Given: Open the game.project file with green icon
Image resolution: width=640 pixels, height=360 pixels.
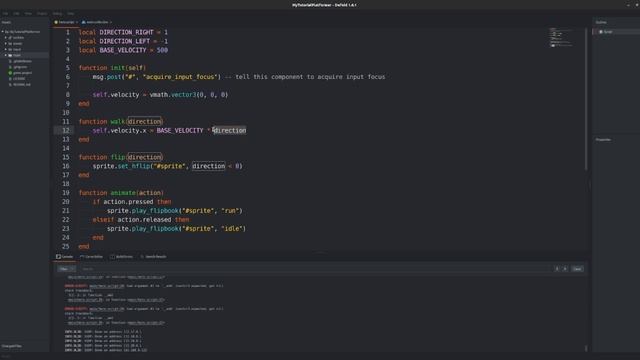Looking at the screenshot, I should pos(22,73).
